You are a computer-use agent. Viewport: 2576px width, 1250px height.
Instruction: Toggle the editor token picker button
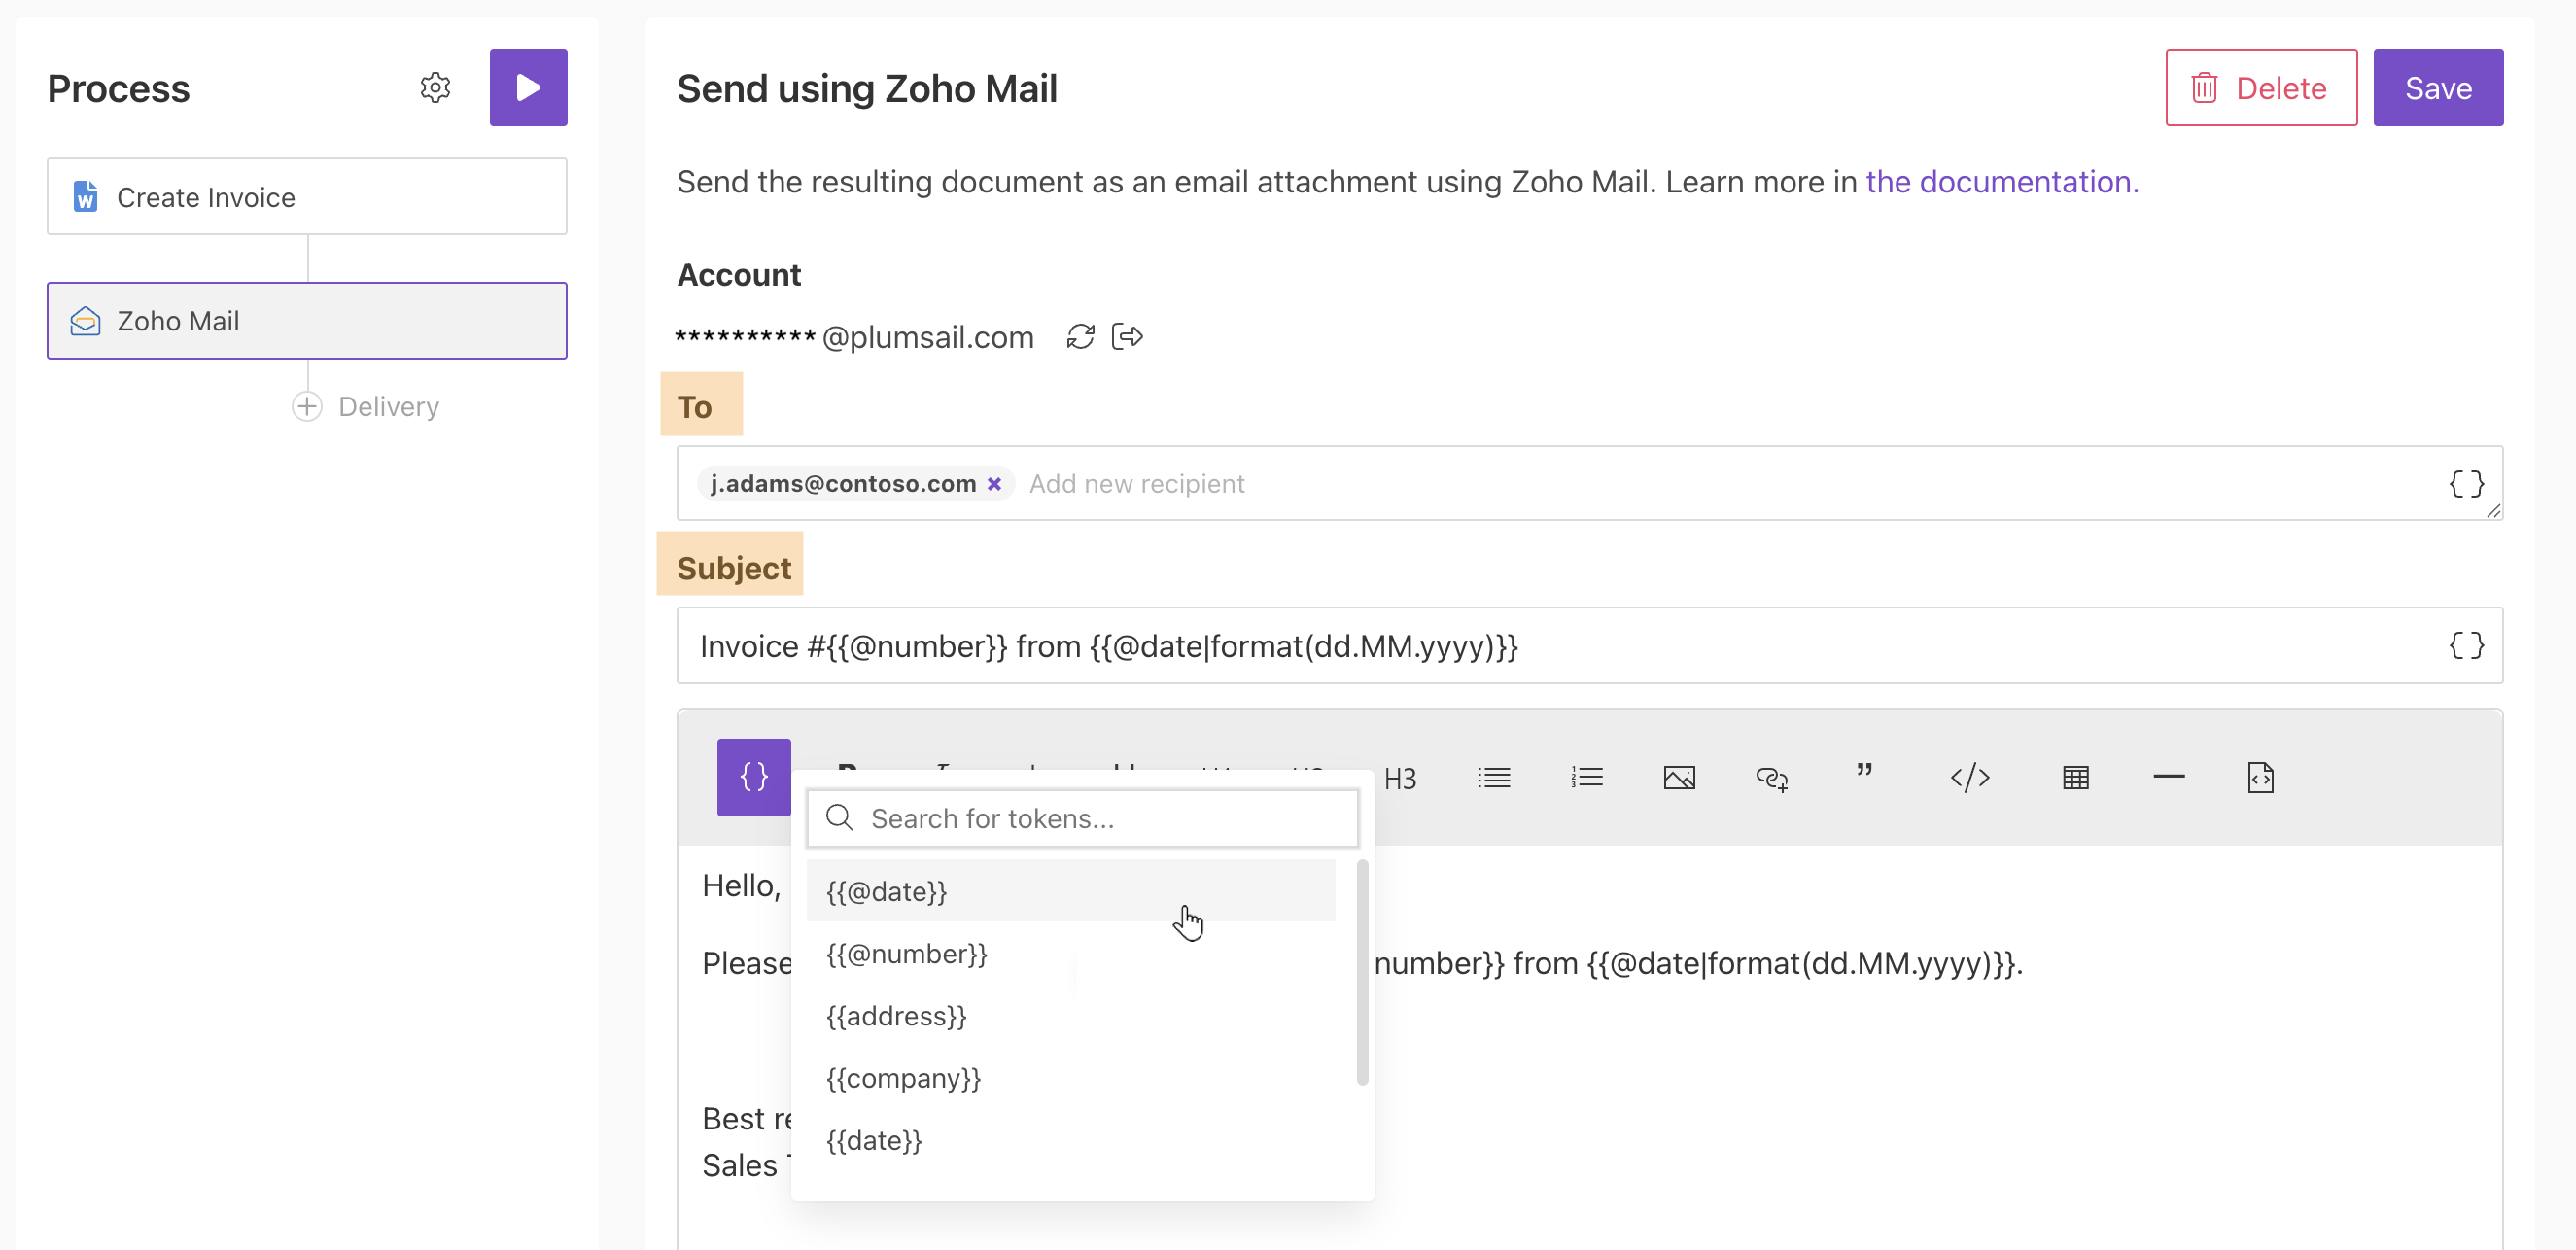click(753, 777)
